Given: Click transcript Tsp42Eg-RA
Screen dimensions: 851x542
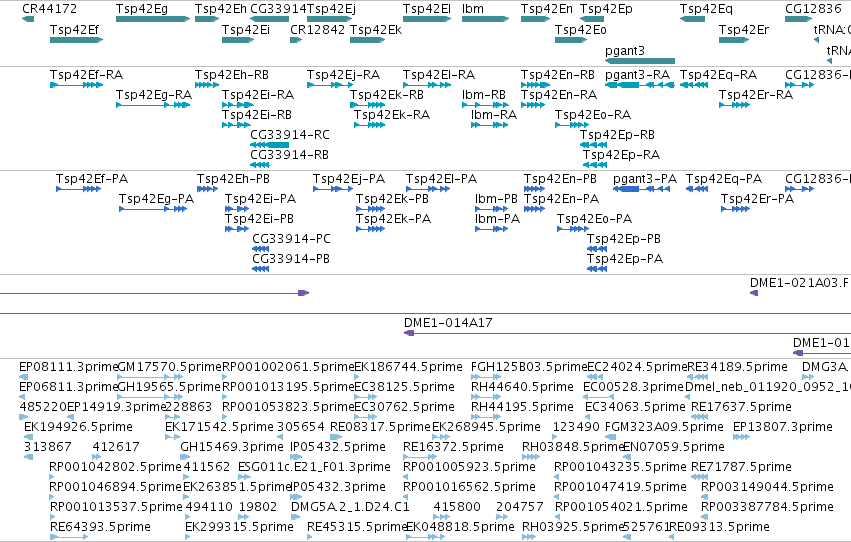Looking at the screenshot, I should 153,105.
